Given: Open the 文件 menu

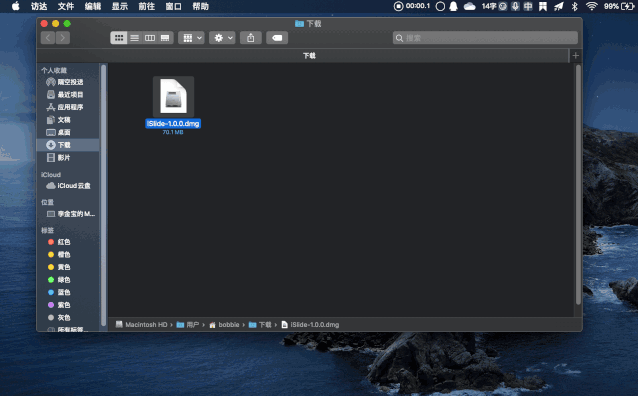Looking at the screenshot, I should 66,6.
